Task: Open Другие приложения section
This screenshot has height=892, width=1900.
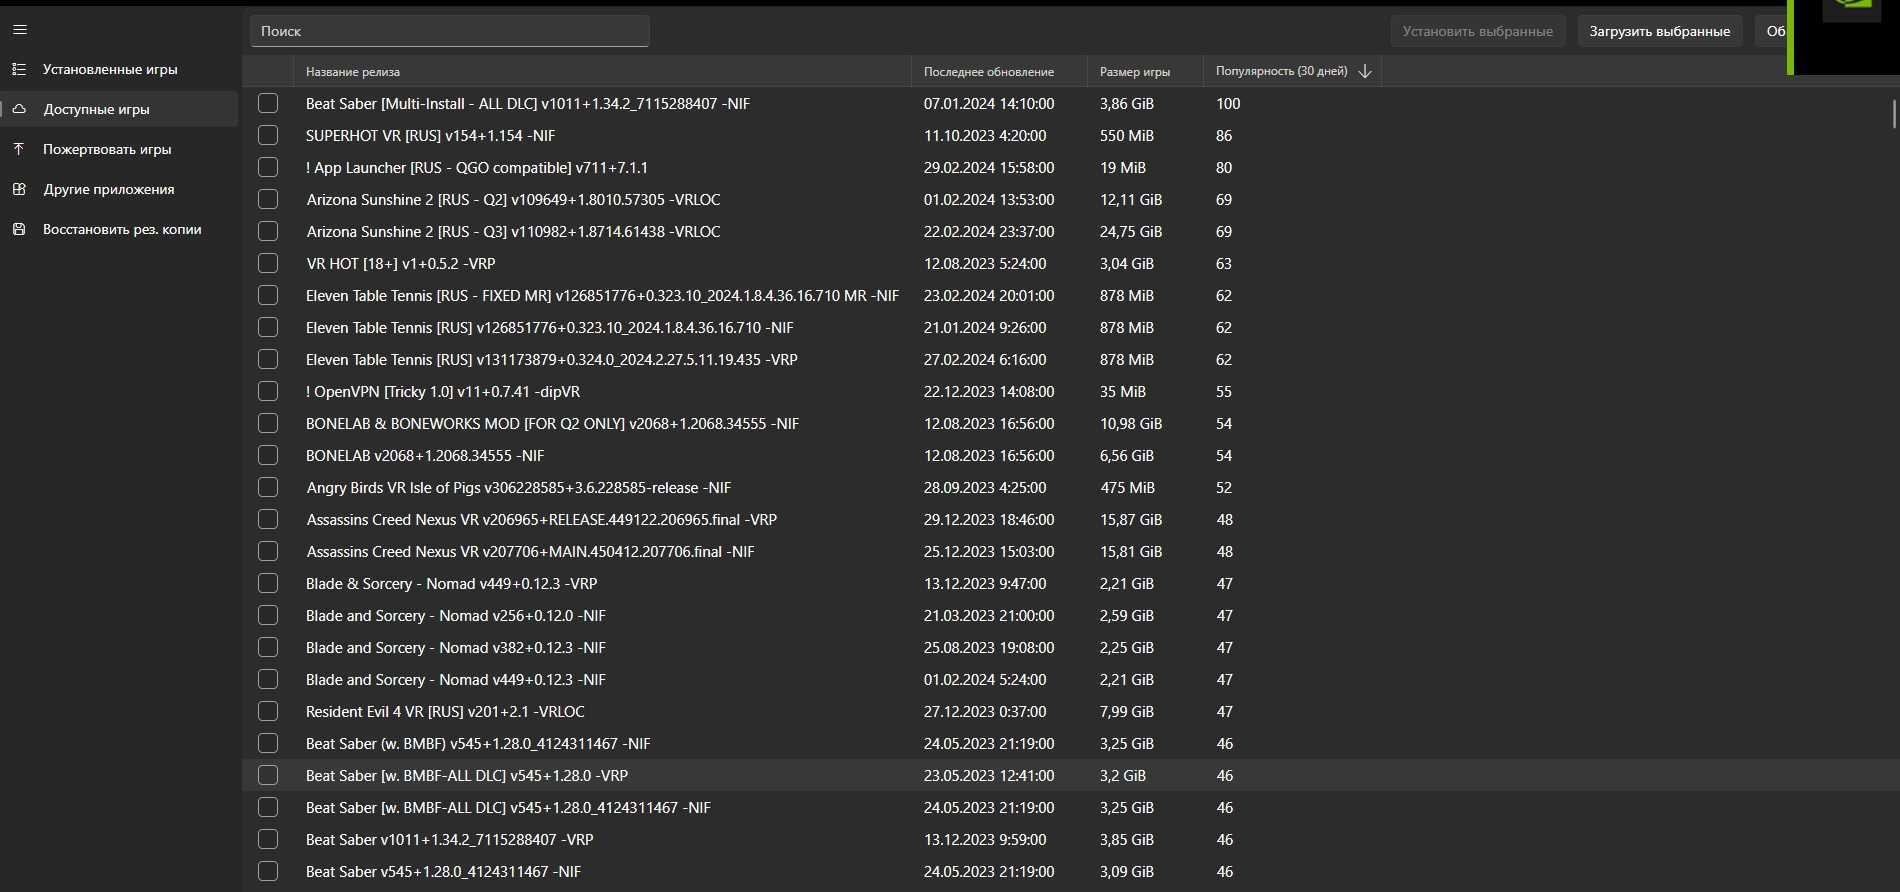Action: pos(119,189)
